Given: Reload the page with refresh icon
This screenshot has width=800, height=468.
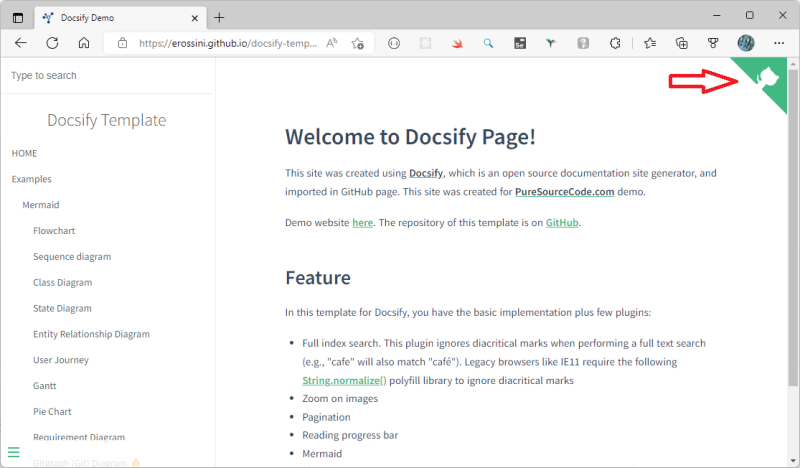Looking at the screenshot, I should pos(52,43).
